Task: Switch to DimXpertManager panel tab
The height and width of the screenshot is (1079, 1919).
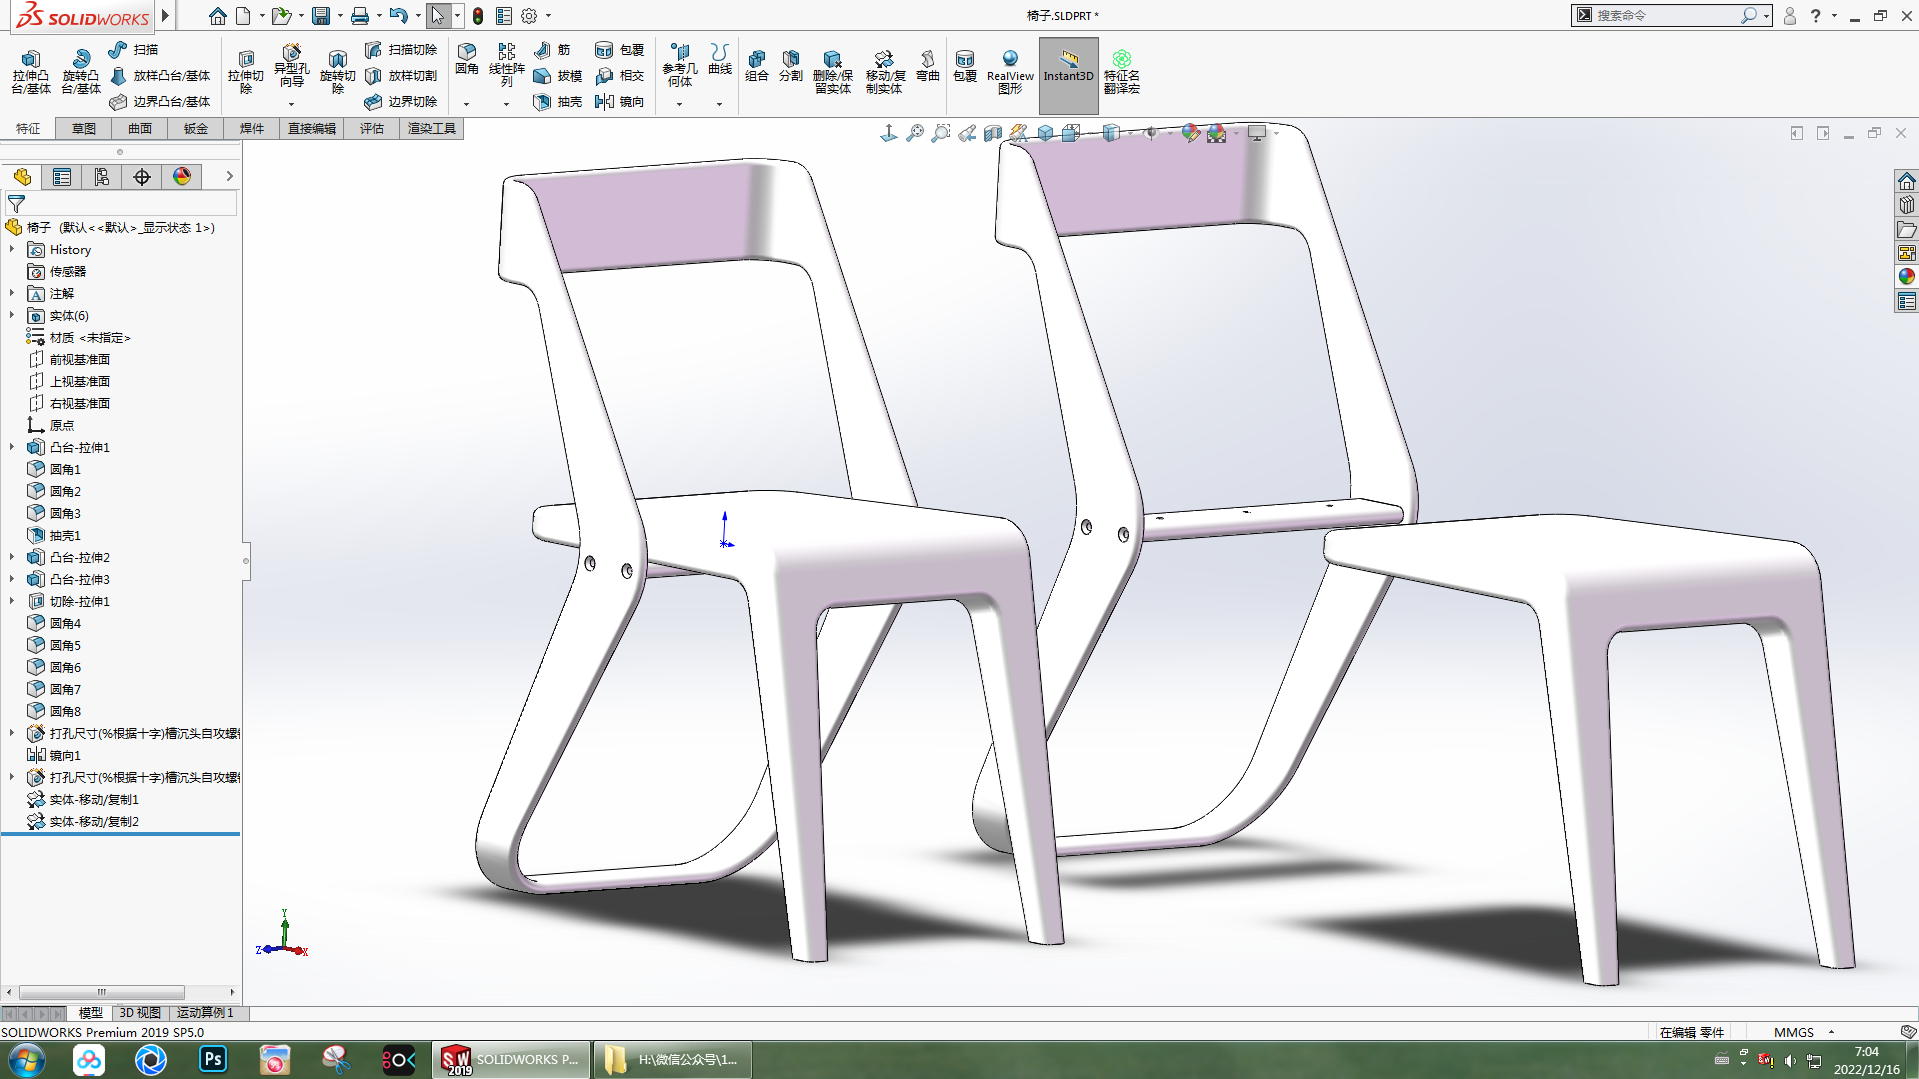Action: click(x=142, y=177)
